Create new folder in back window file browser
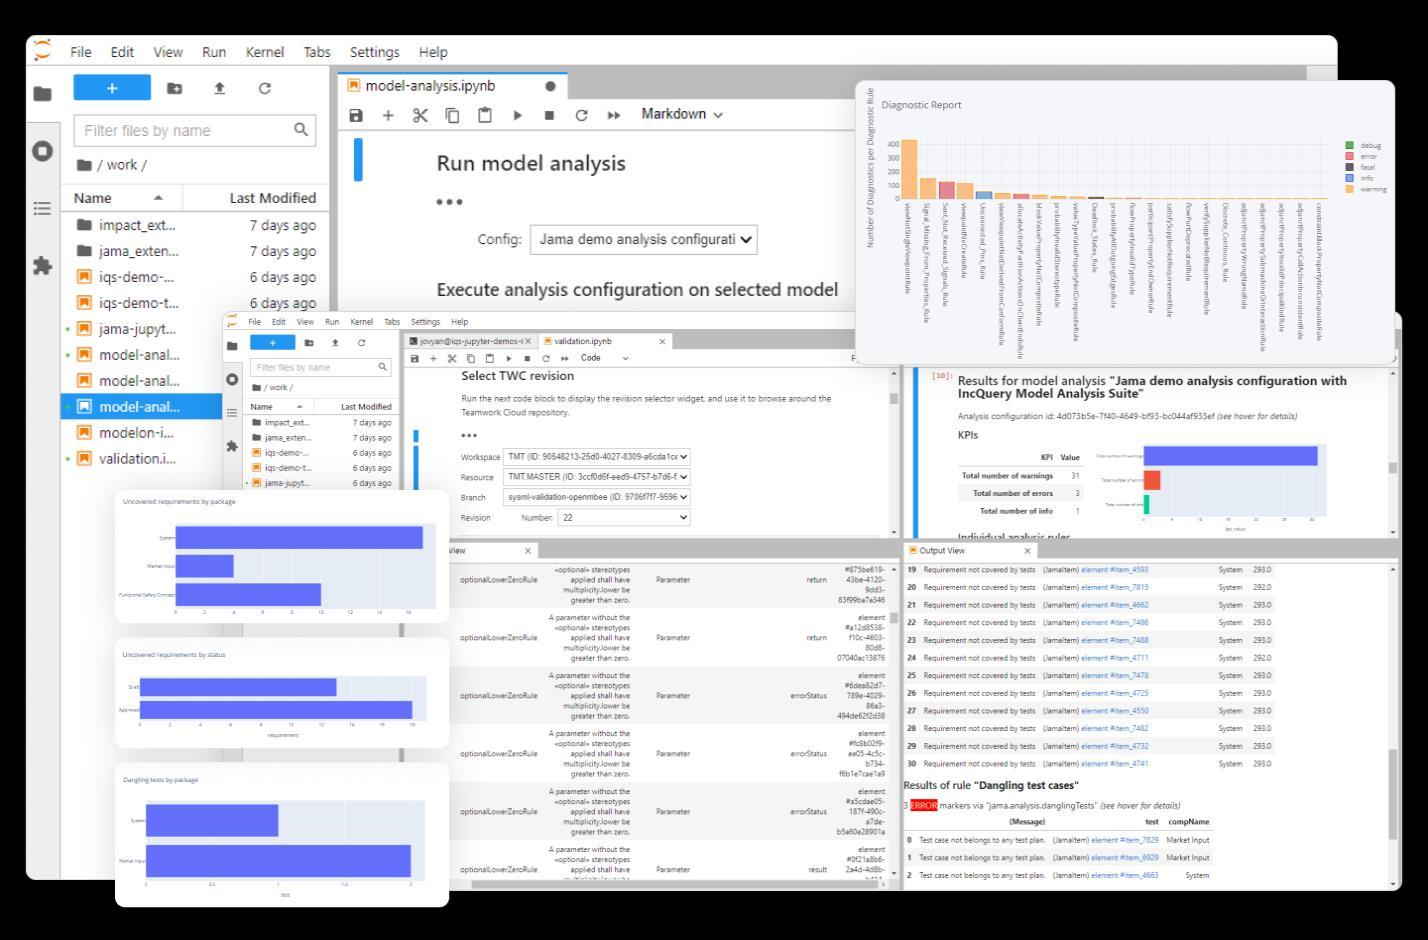This screenshot has height=940, width=1428. 175,88
